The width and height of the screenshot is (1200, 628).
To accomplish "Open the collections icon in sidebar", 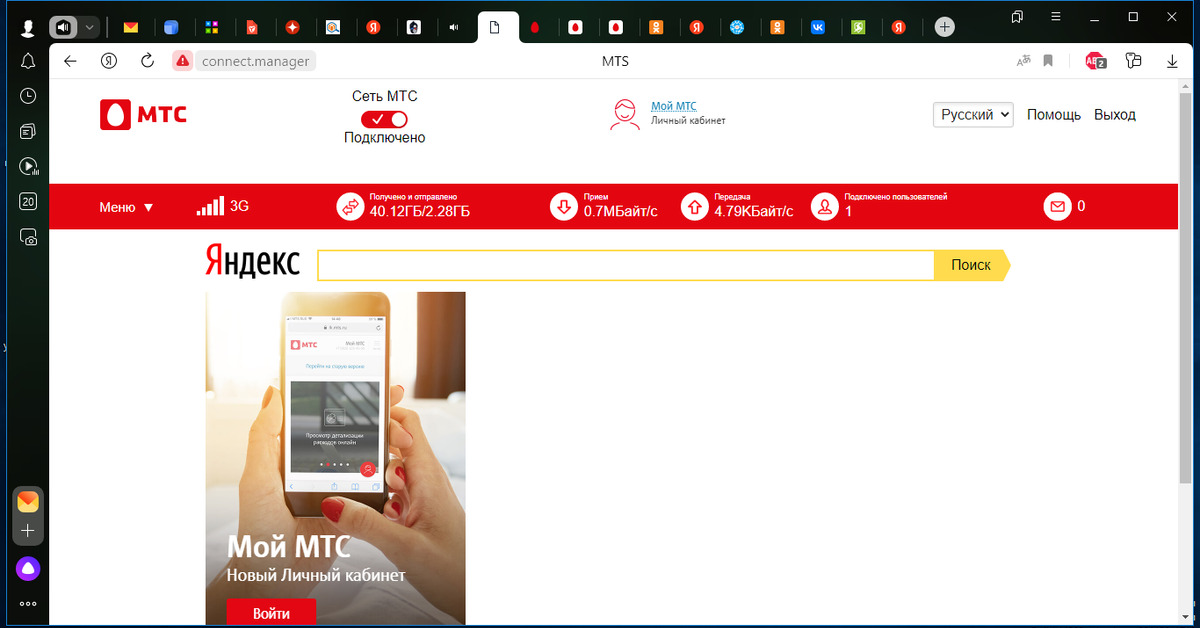I will (x=28, y=131).
